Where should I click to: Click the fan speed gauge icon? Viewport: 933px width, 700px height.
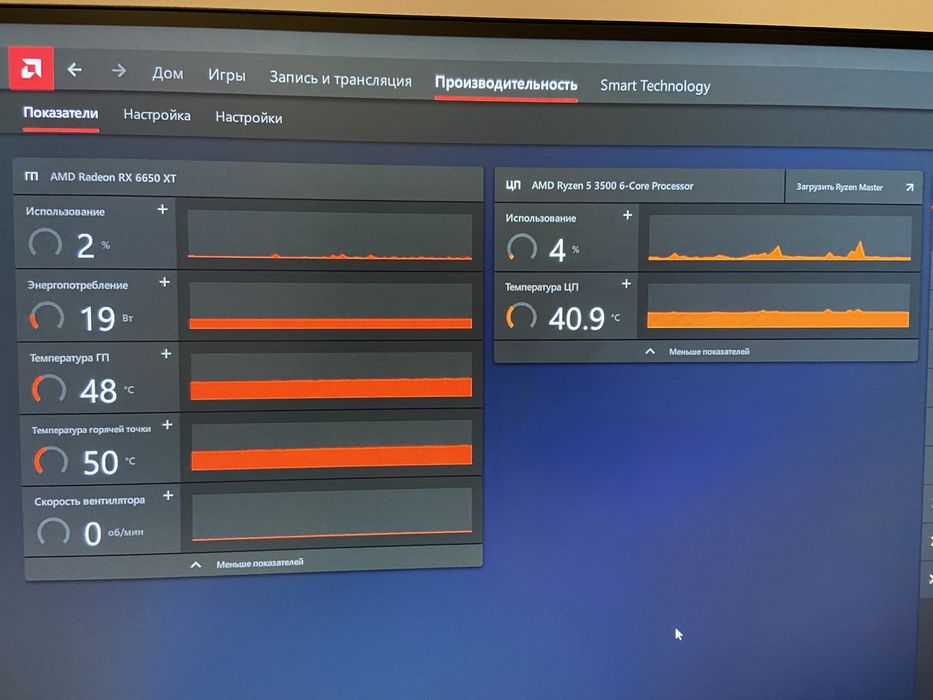tap(53, 530)
